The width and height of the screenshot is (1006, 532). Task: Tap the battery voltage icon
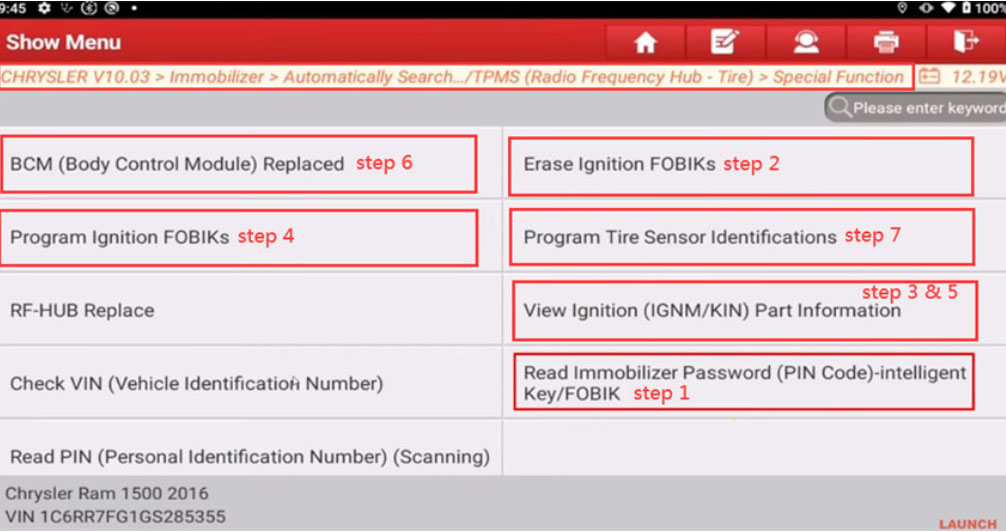pyautogui.click(x=929, y=76)
